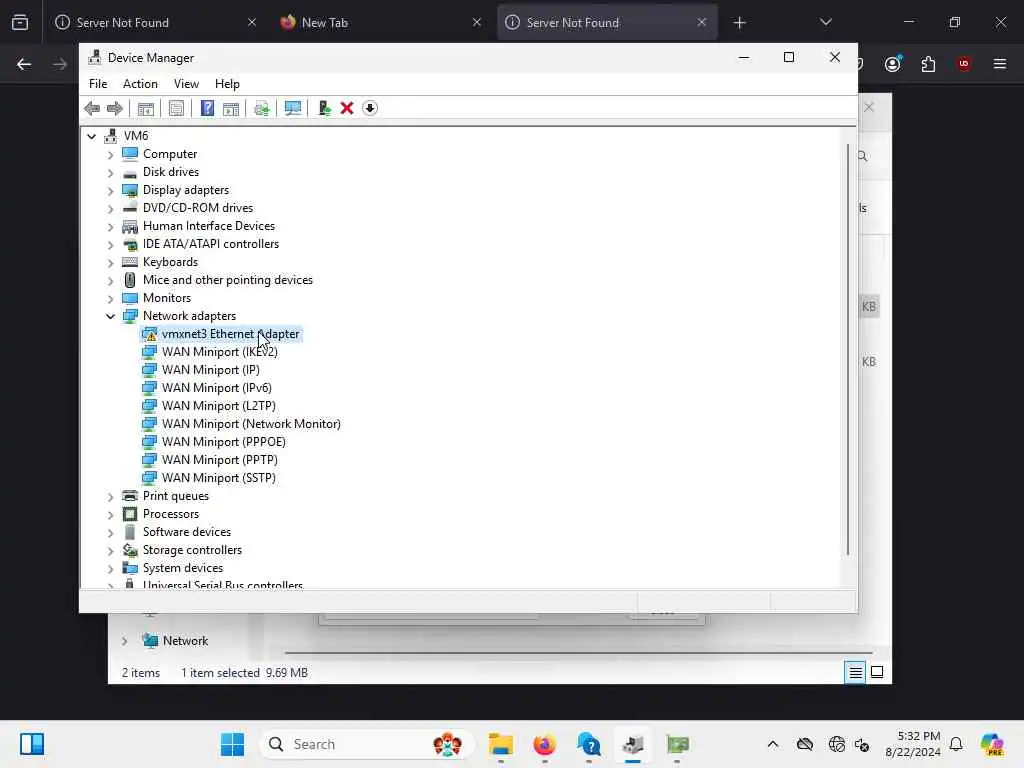
Task: Expand the Software devices category
Action: pyautogui.click(x=110, y=533)
